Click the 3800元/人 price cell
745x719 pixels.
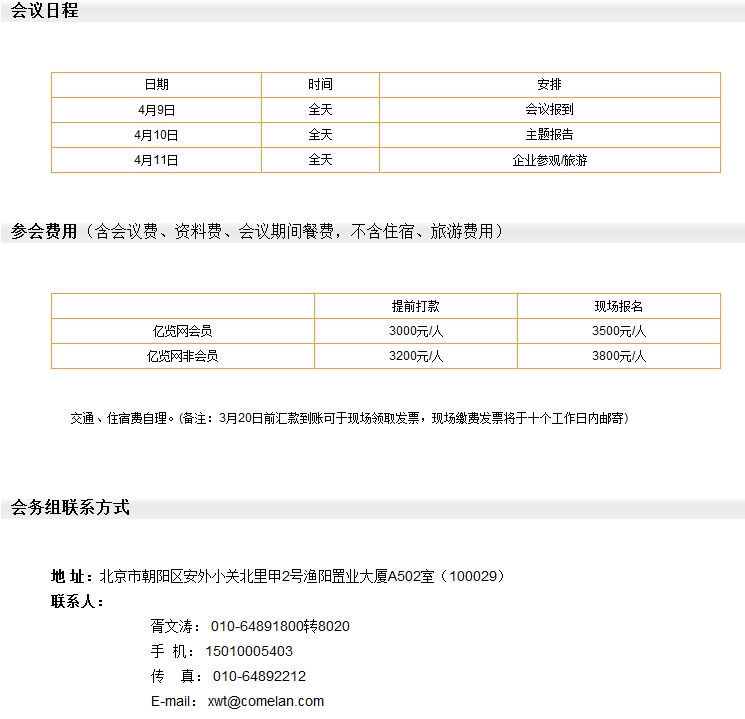click(x=618, y=355)
